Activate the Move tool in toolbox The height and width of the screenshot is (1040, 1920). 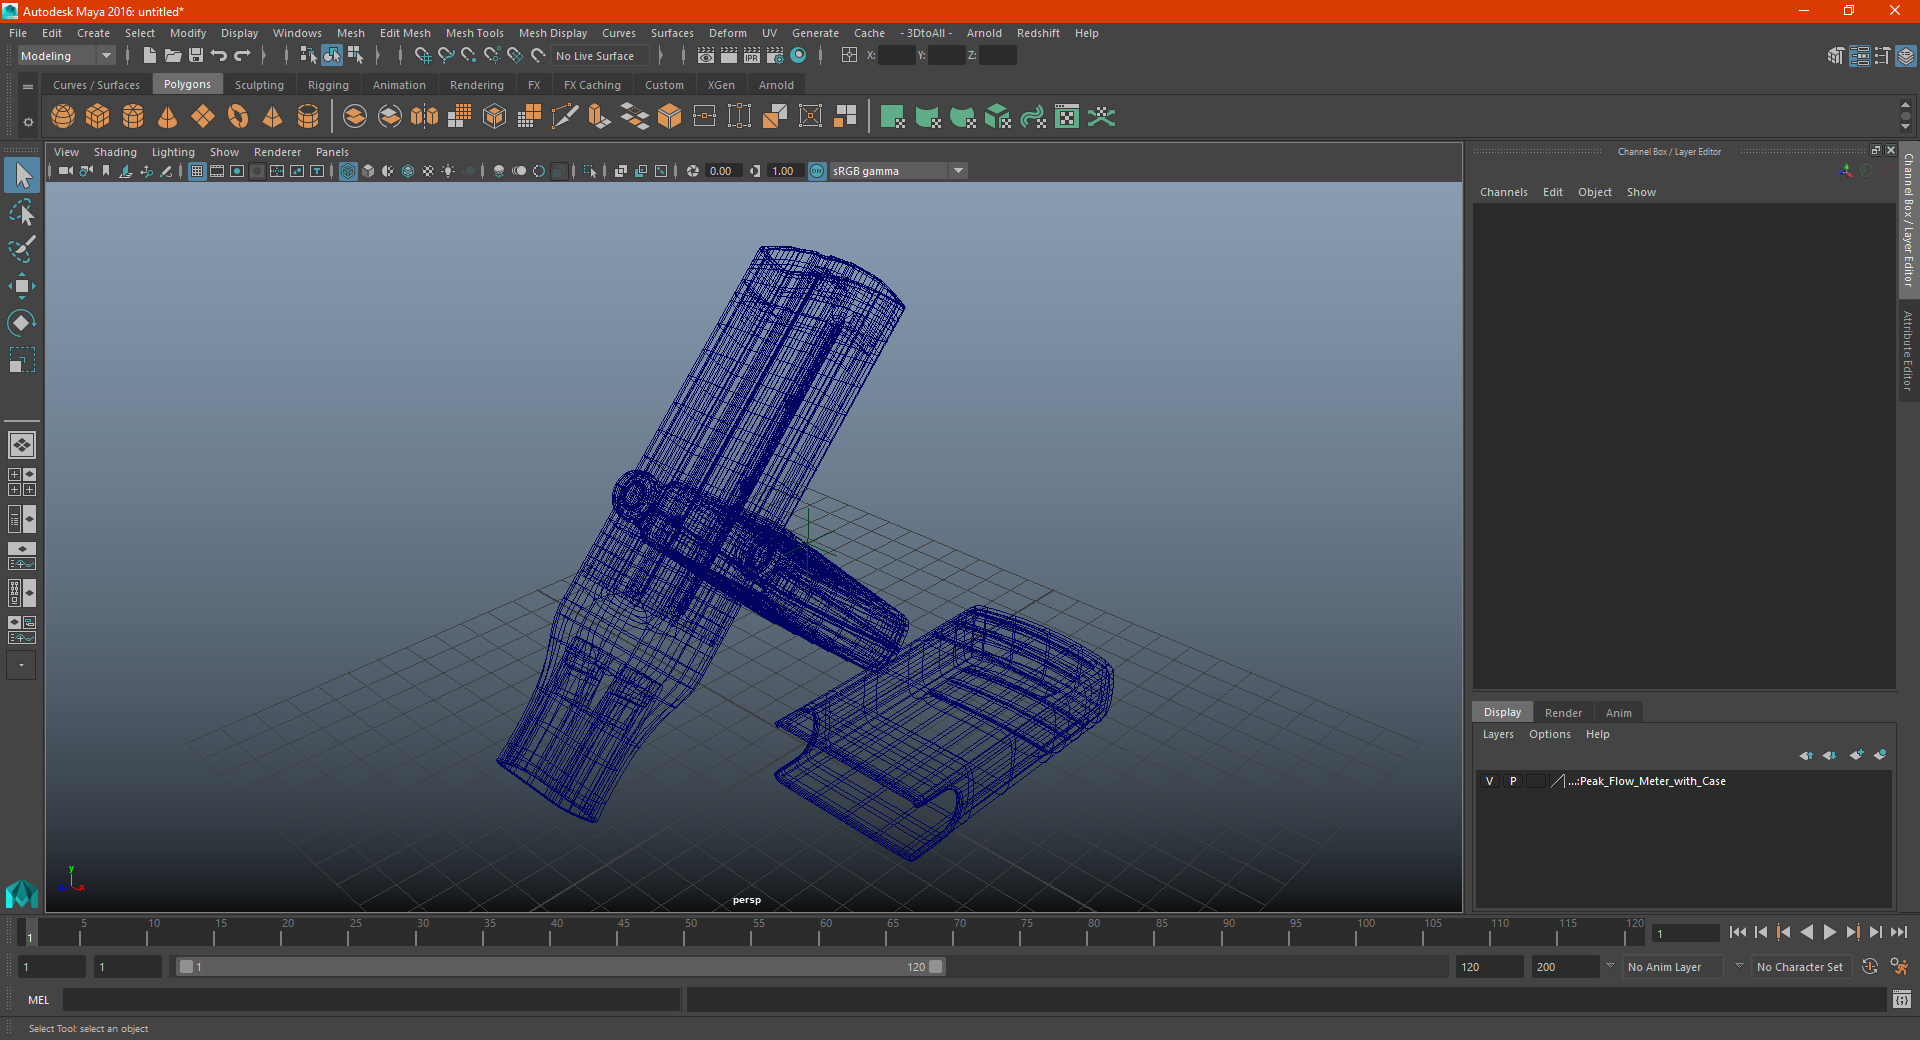tap(22, 286)
